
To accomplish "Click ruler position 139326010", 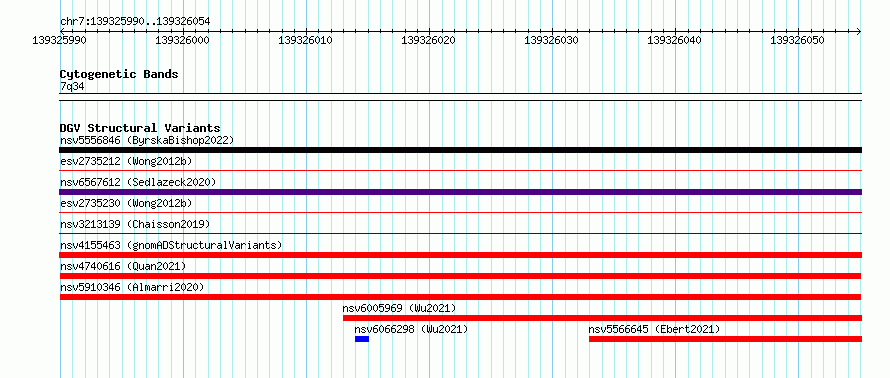I will 305,40.
